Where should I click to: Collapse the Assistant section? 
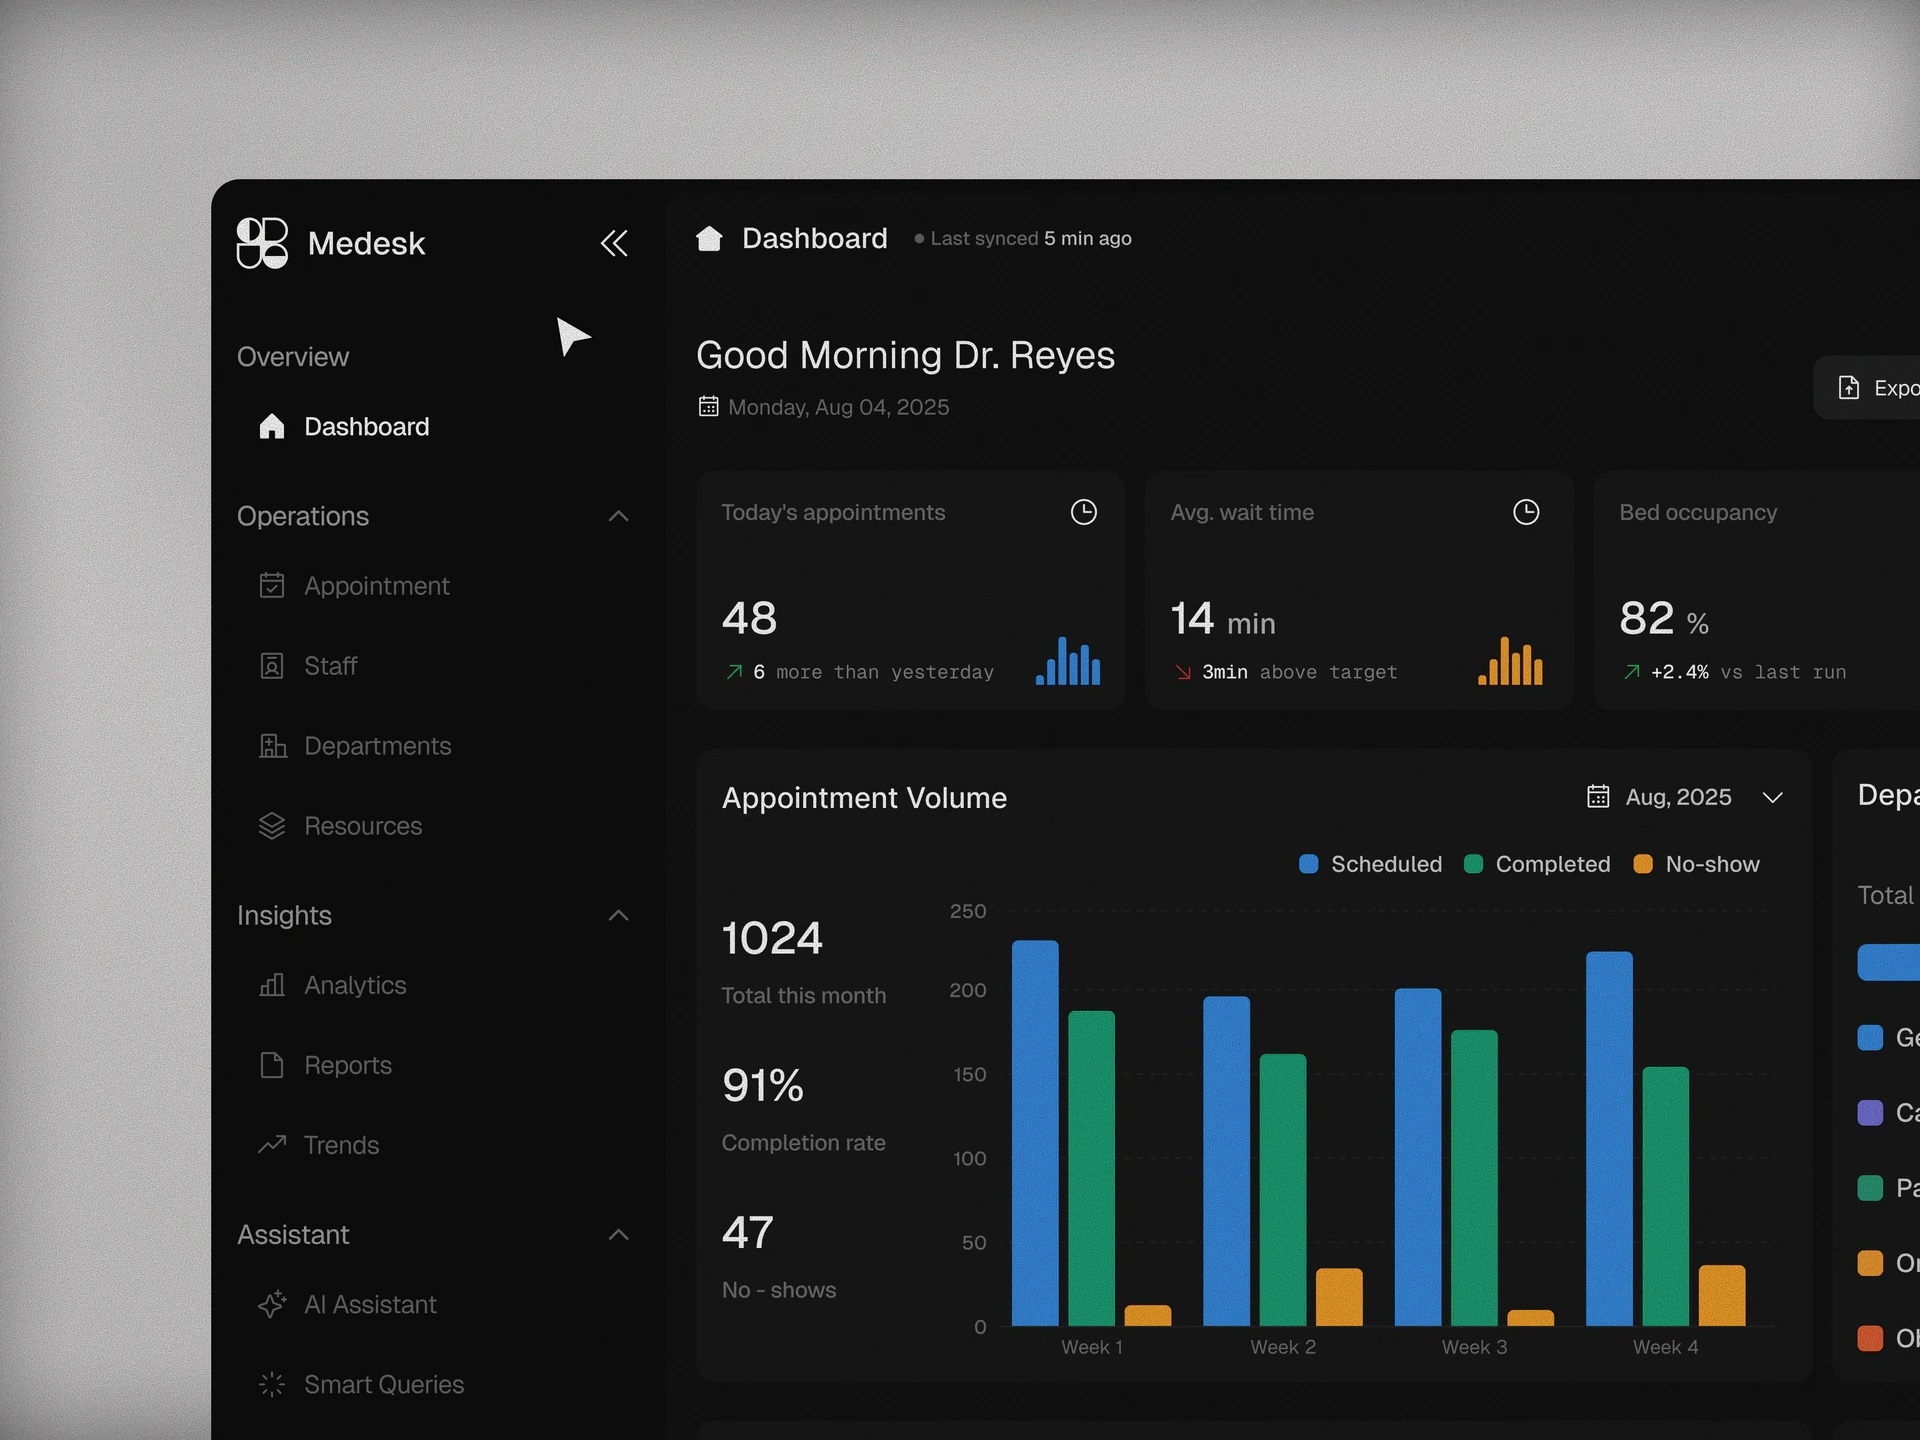(x=619, y=1234)
